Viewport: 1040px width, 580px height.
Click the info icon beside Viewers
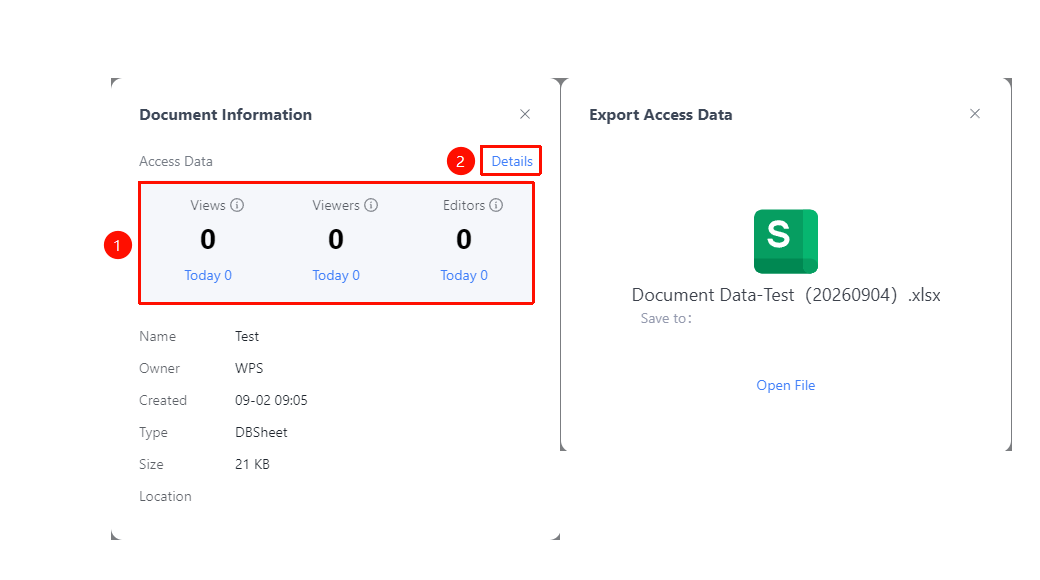click(371, 205)
